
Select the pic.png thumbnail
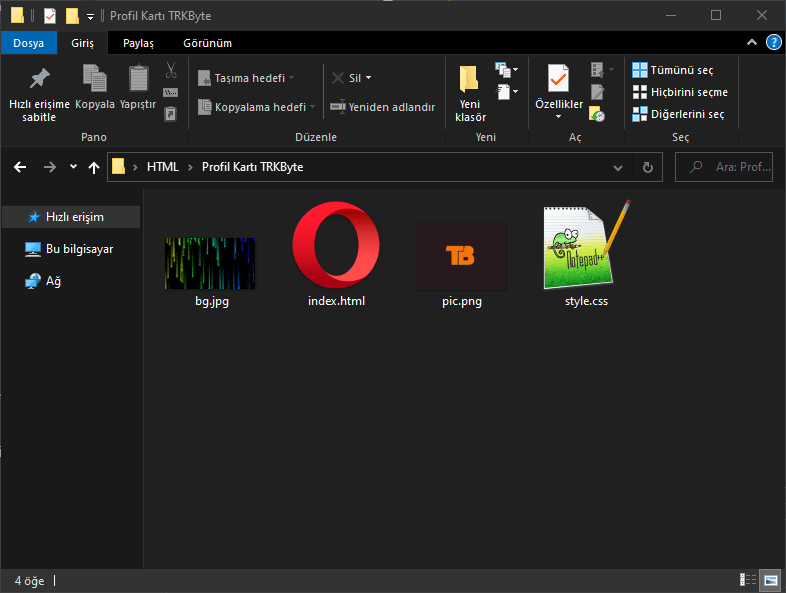[460, 256]
